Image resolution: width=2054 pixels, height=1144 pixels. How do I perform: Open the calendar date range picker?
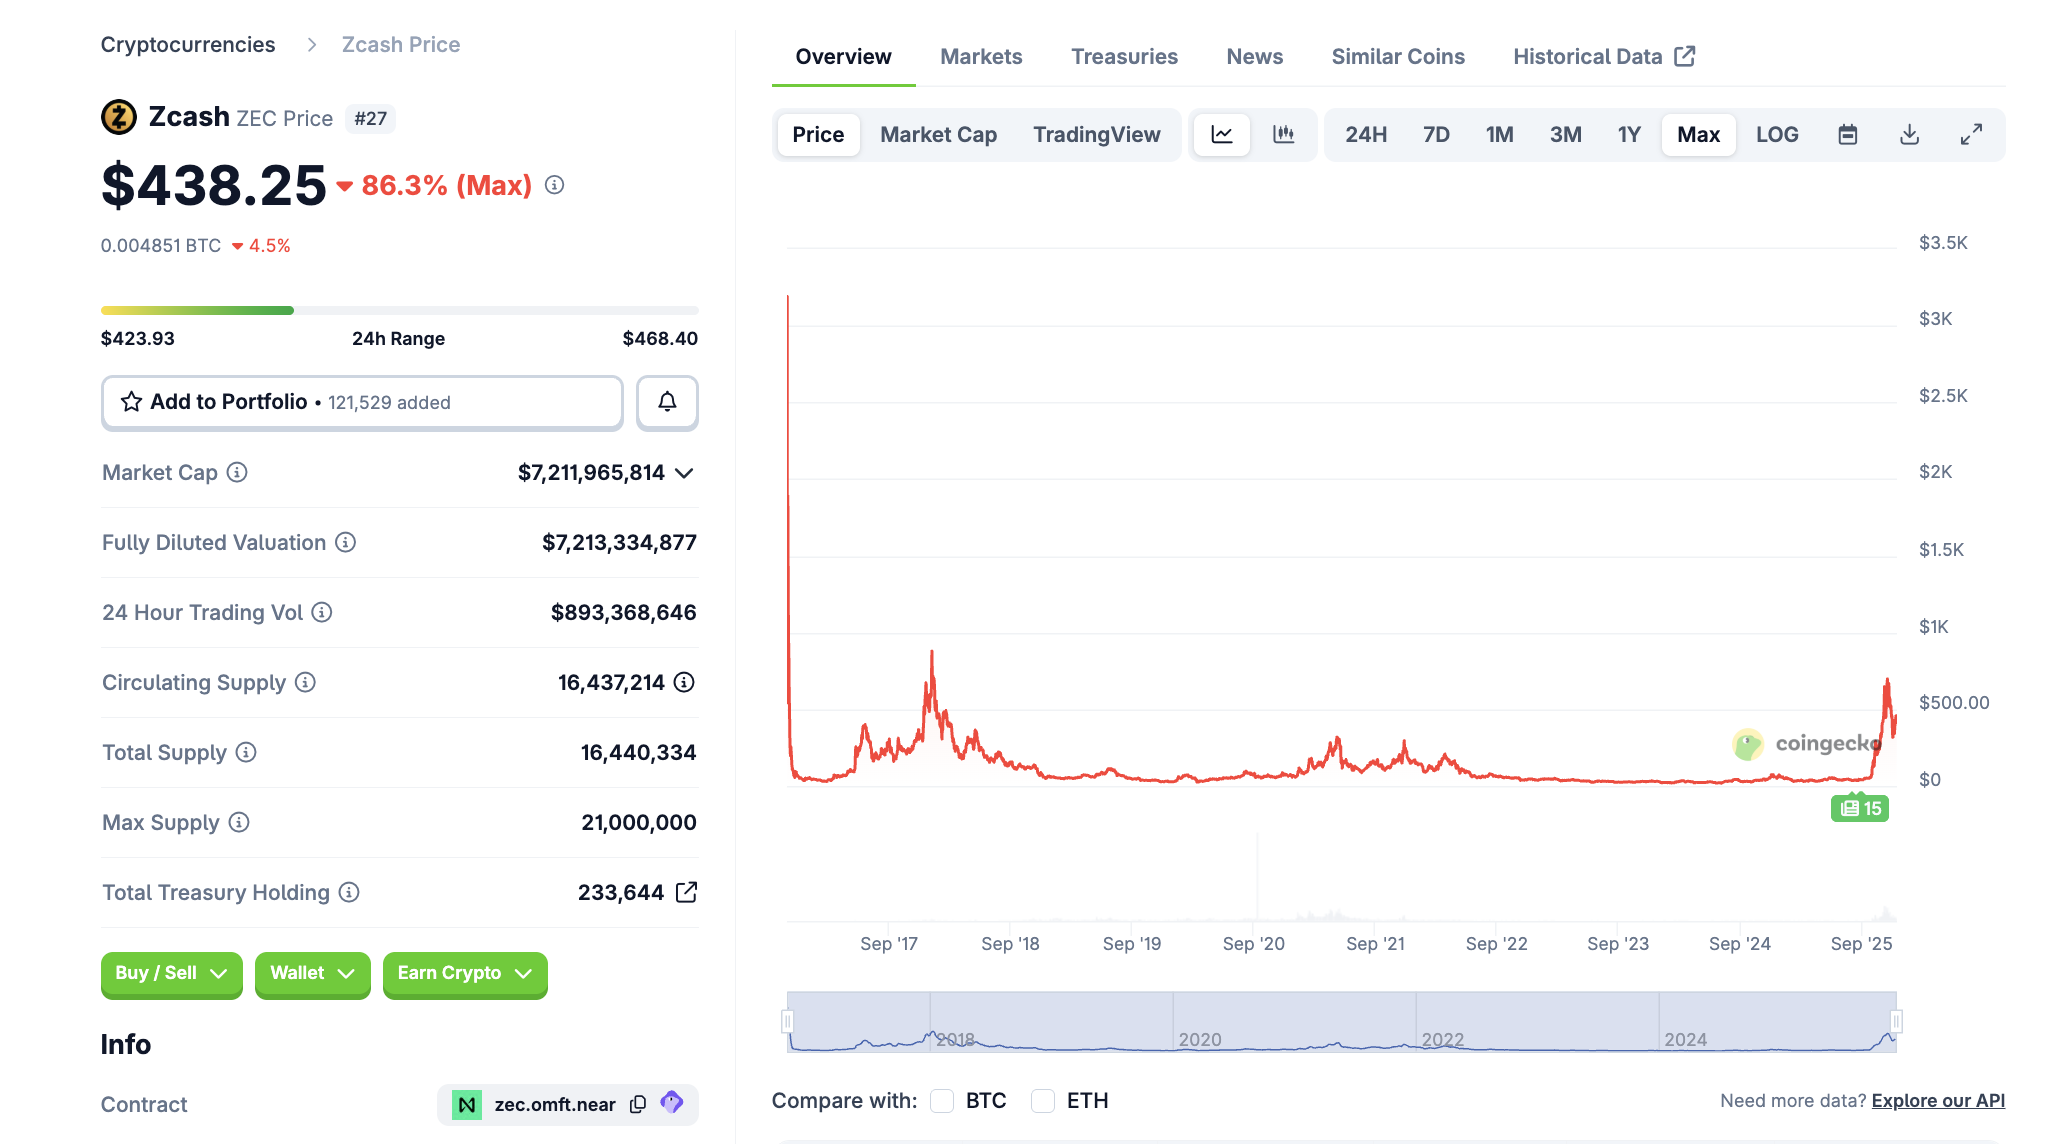(x=1847, y=134)
